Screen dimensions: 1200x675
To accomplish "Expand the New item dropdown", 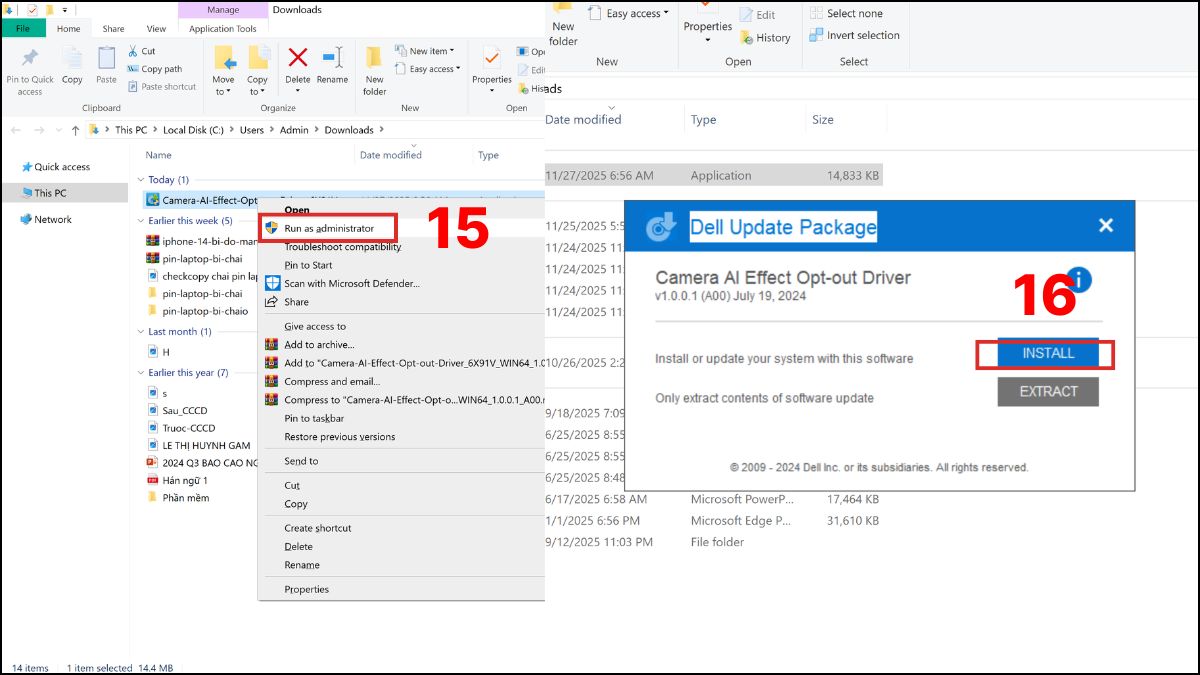I will click(x=430, y=51).
